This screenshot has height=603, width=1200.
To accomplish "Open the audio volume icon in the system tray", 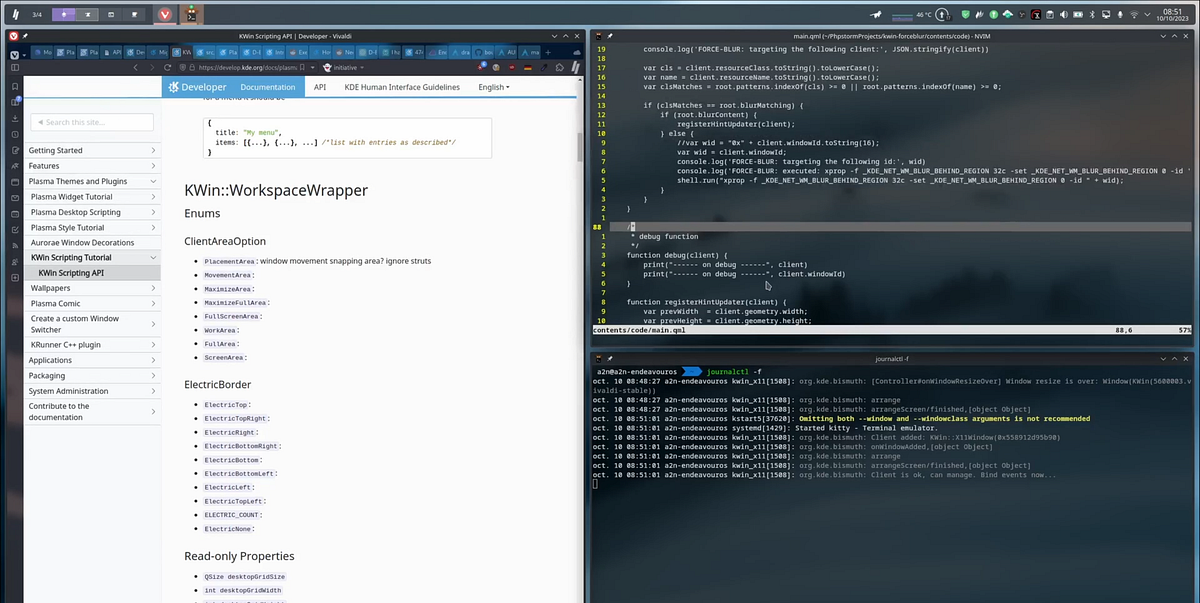I will tap(1063, 14).
